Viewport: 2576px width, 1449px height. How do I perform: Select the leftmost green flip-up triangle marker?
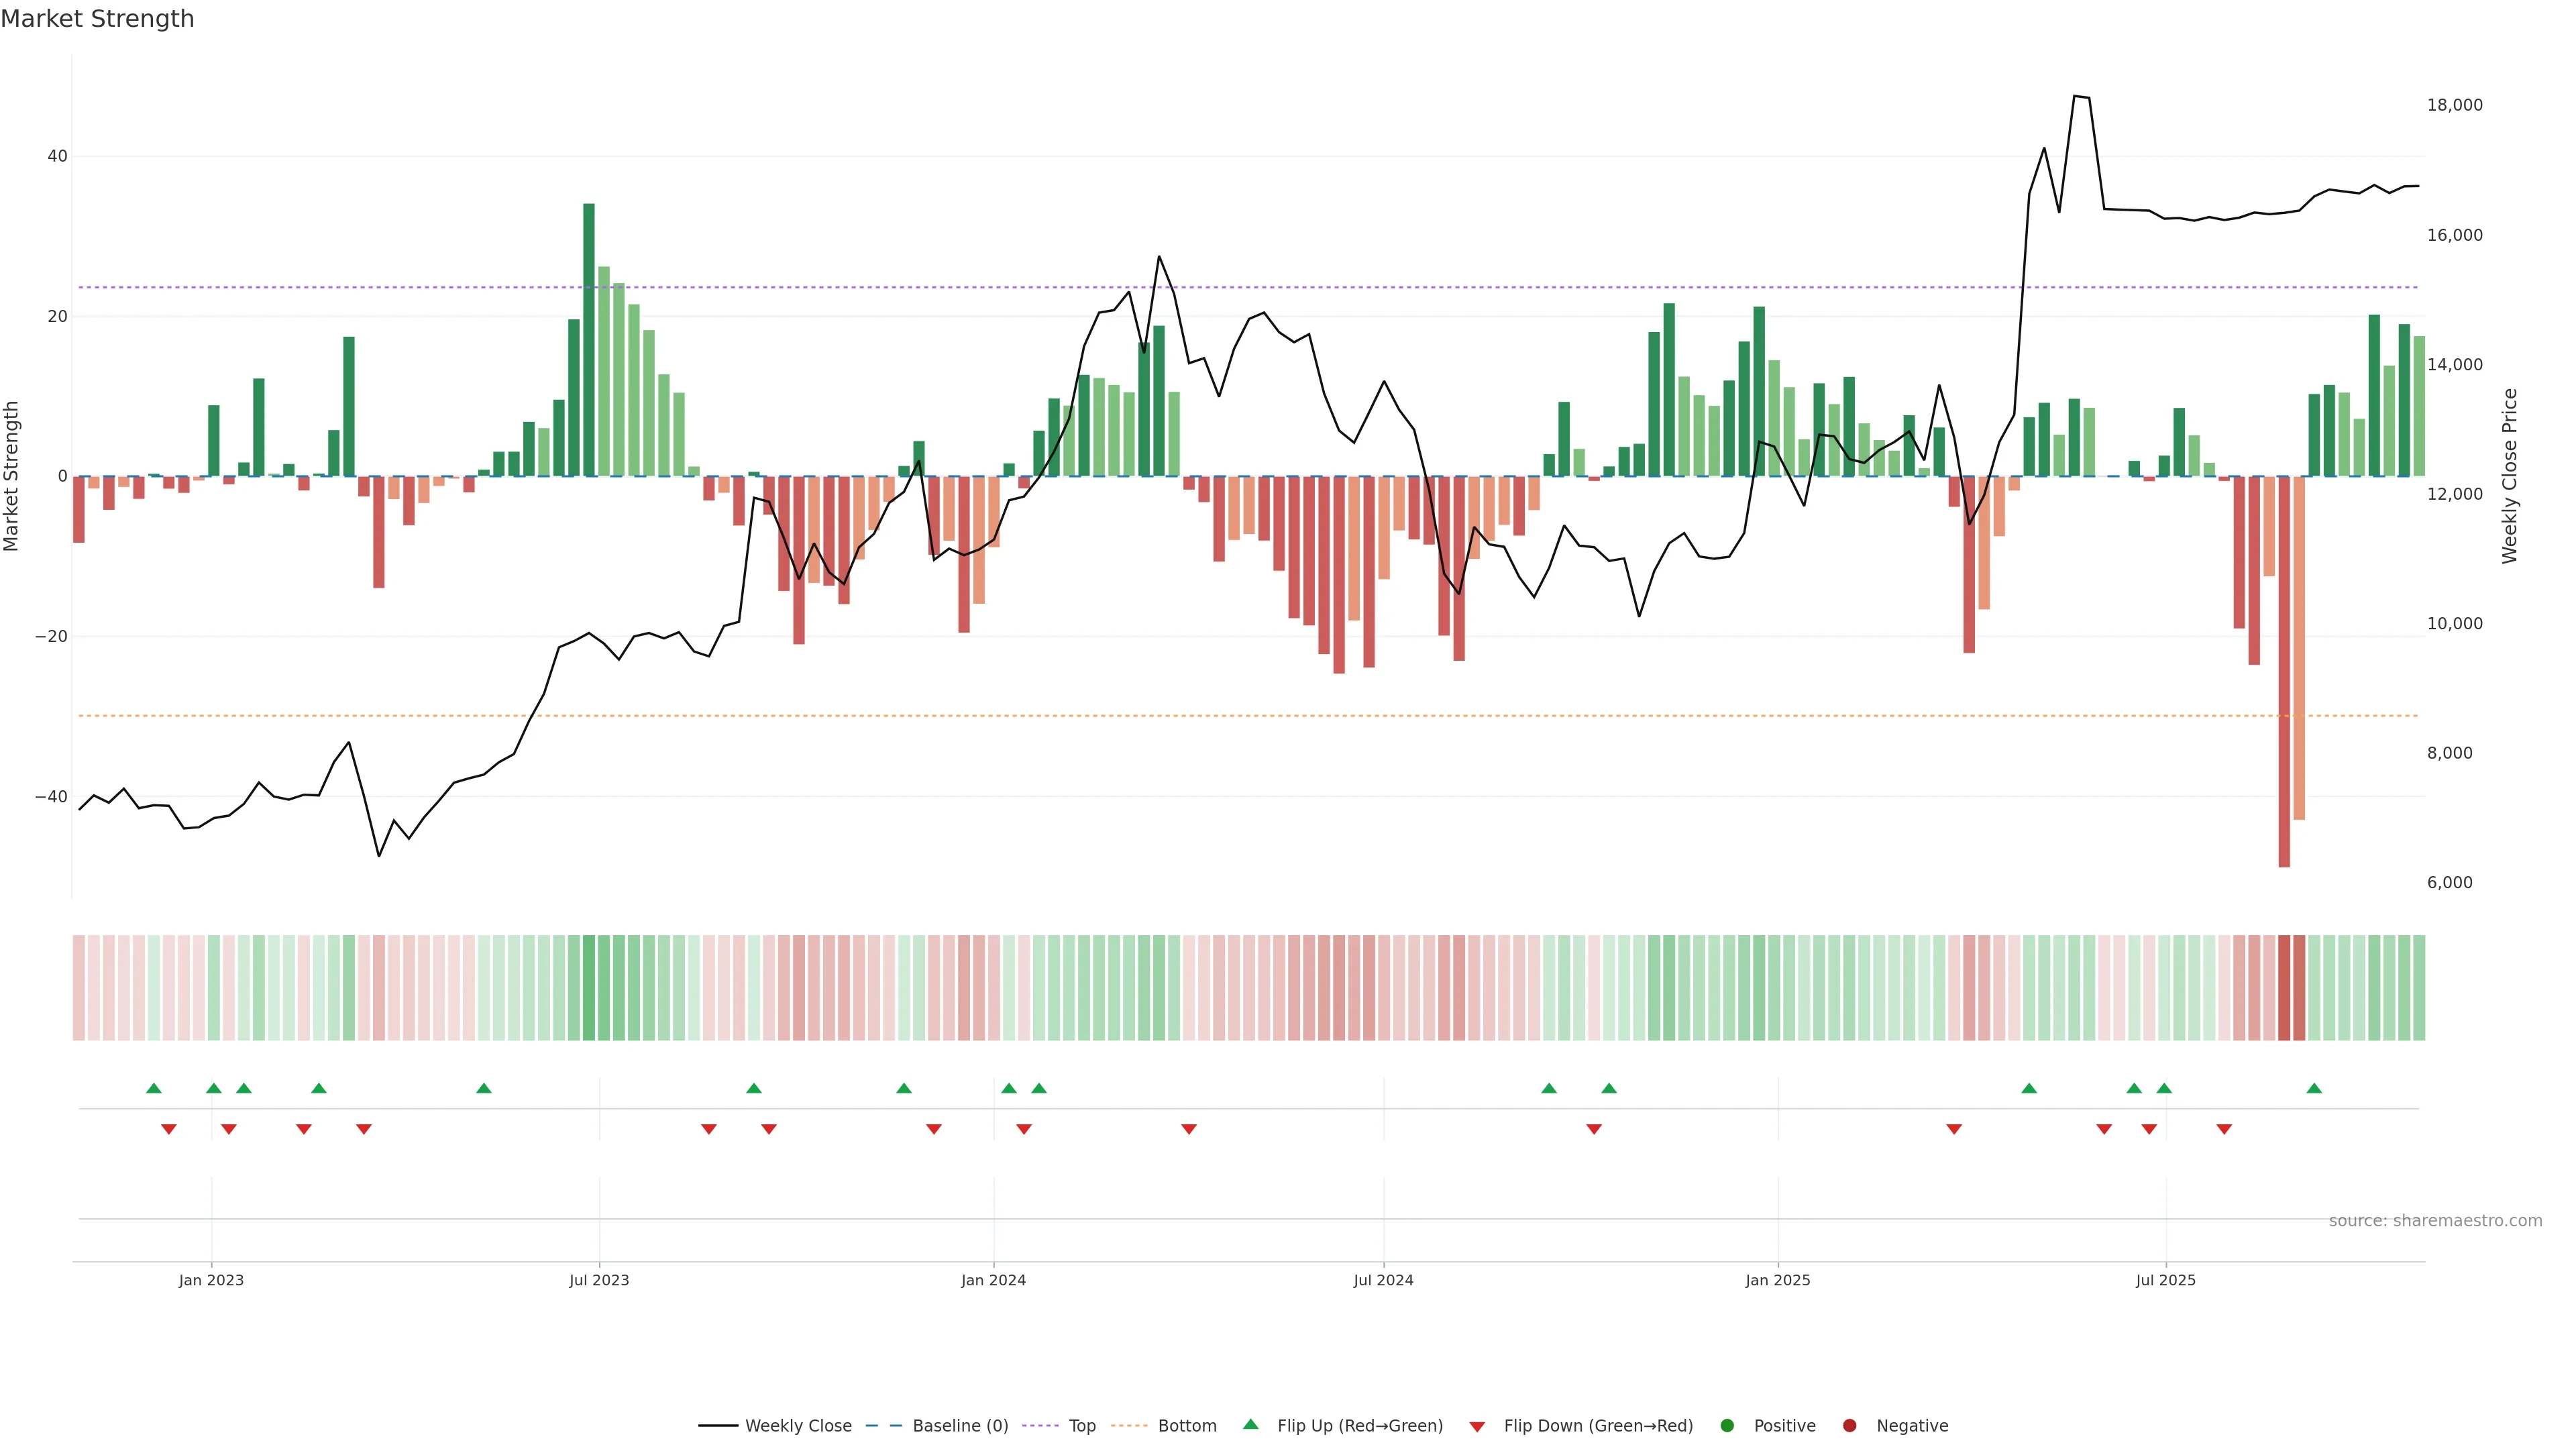[154, 1088]
